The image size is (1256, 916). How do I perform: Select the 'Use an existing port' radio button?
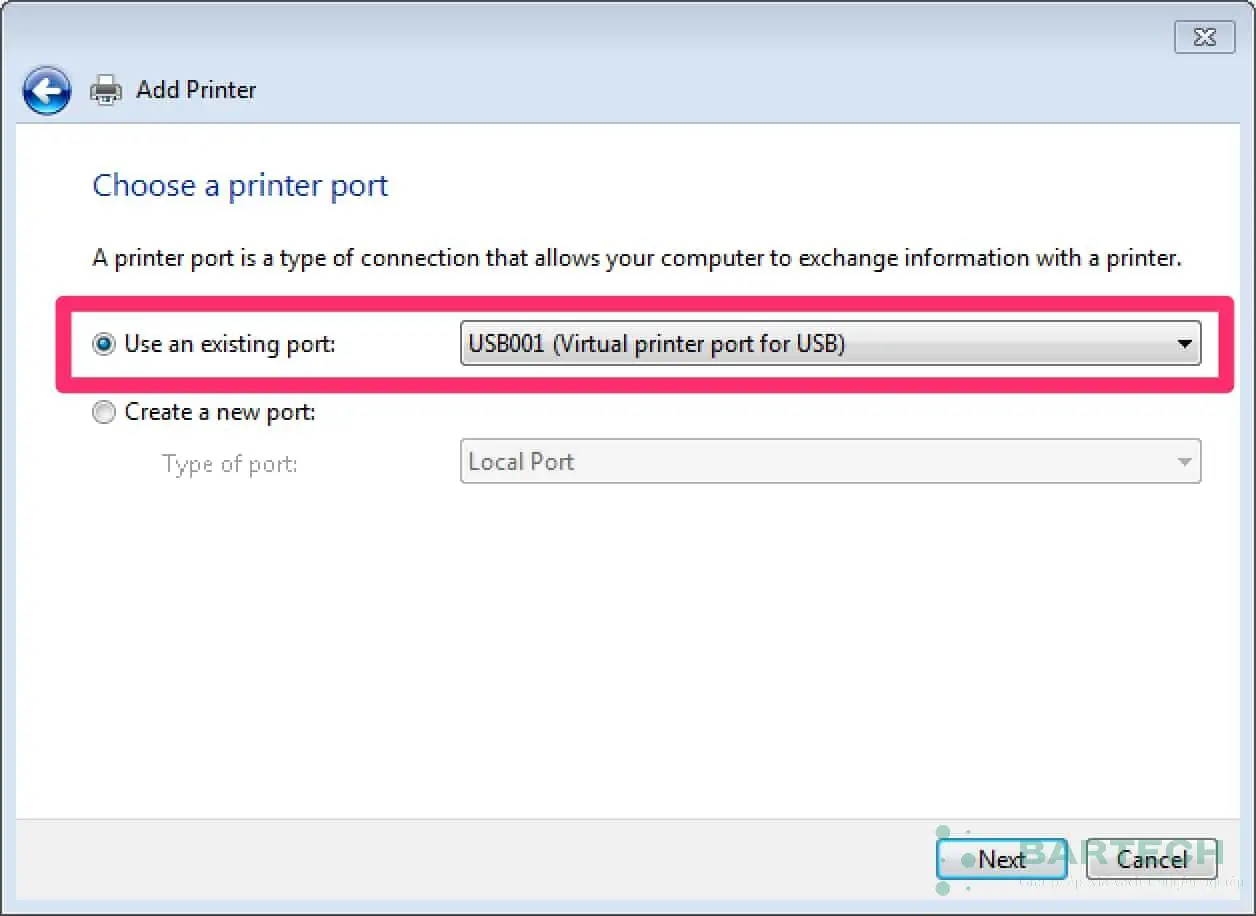[103, 344]
